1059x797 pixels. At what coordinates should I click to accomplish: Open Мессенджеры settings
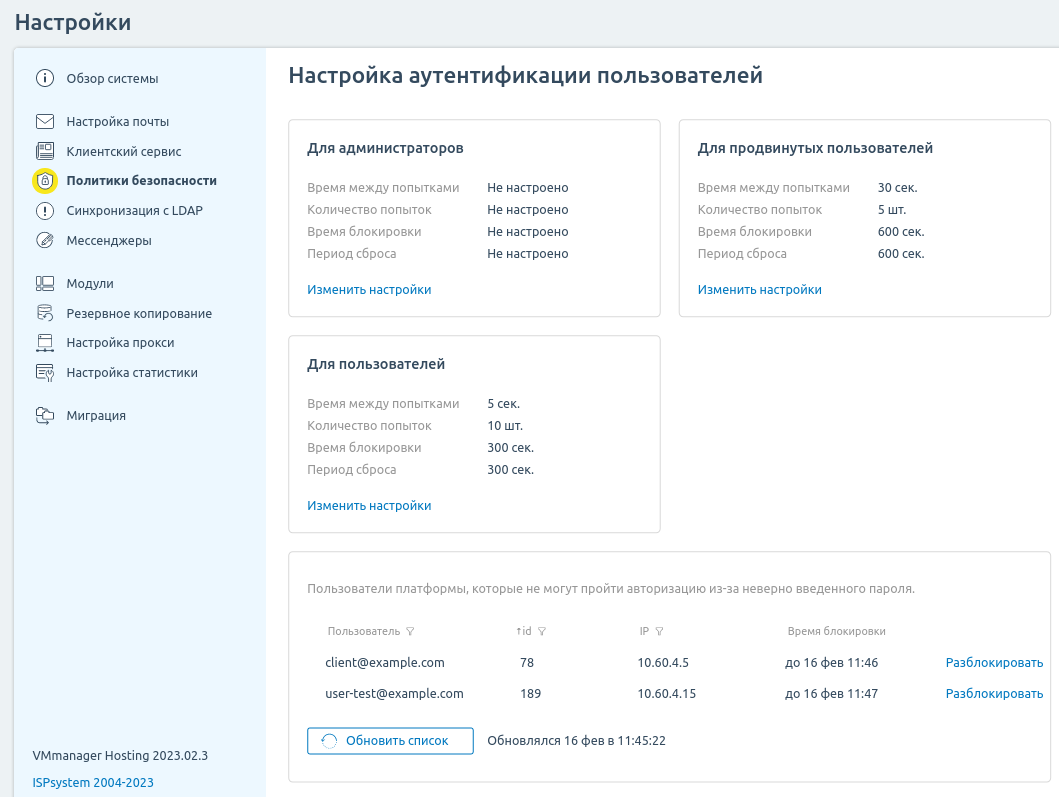[x=109, y=240]
